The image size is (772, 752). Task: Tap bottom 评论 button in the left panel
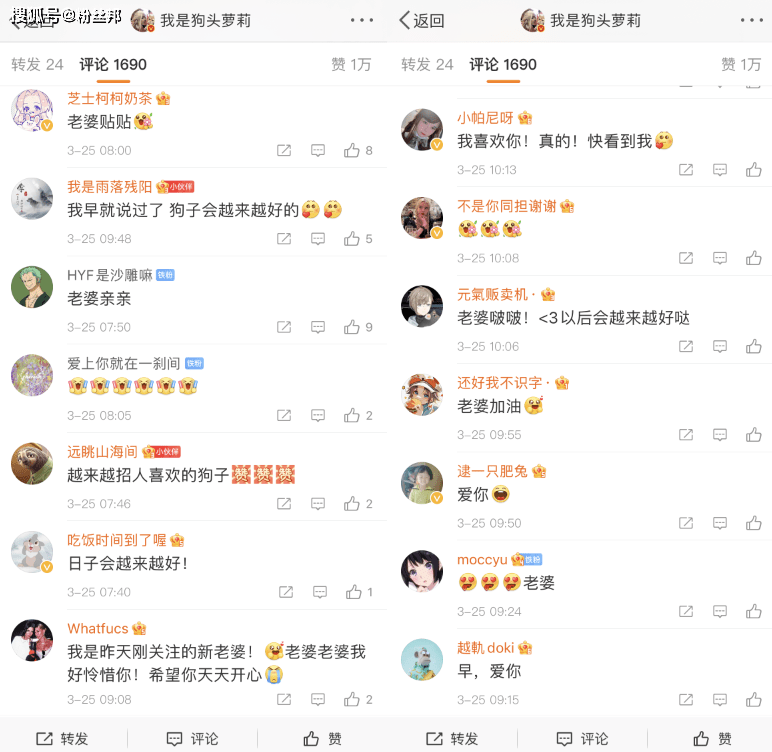(x=193, y=738)
